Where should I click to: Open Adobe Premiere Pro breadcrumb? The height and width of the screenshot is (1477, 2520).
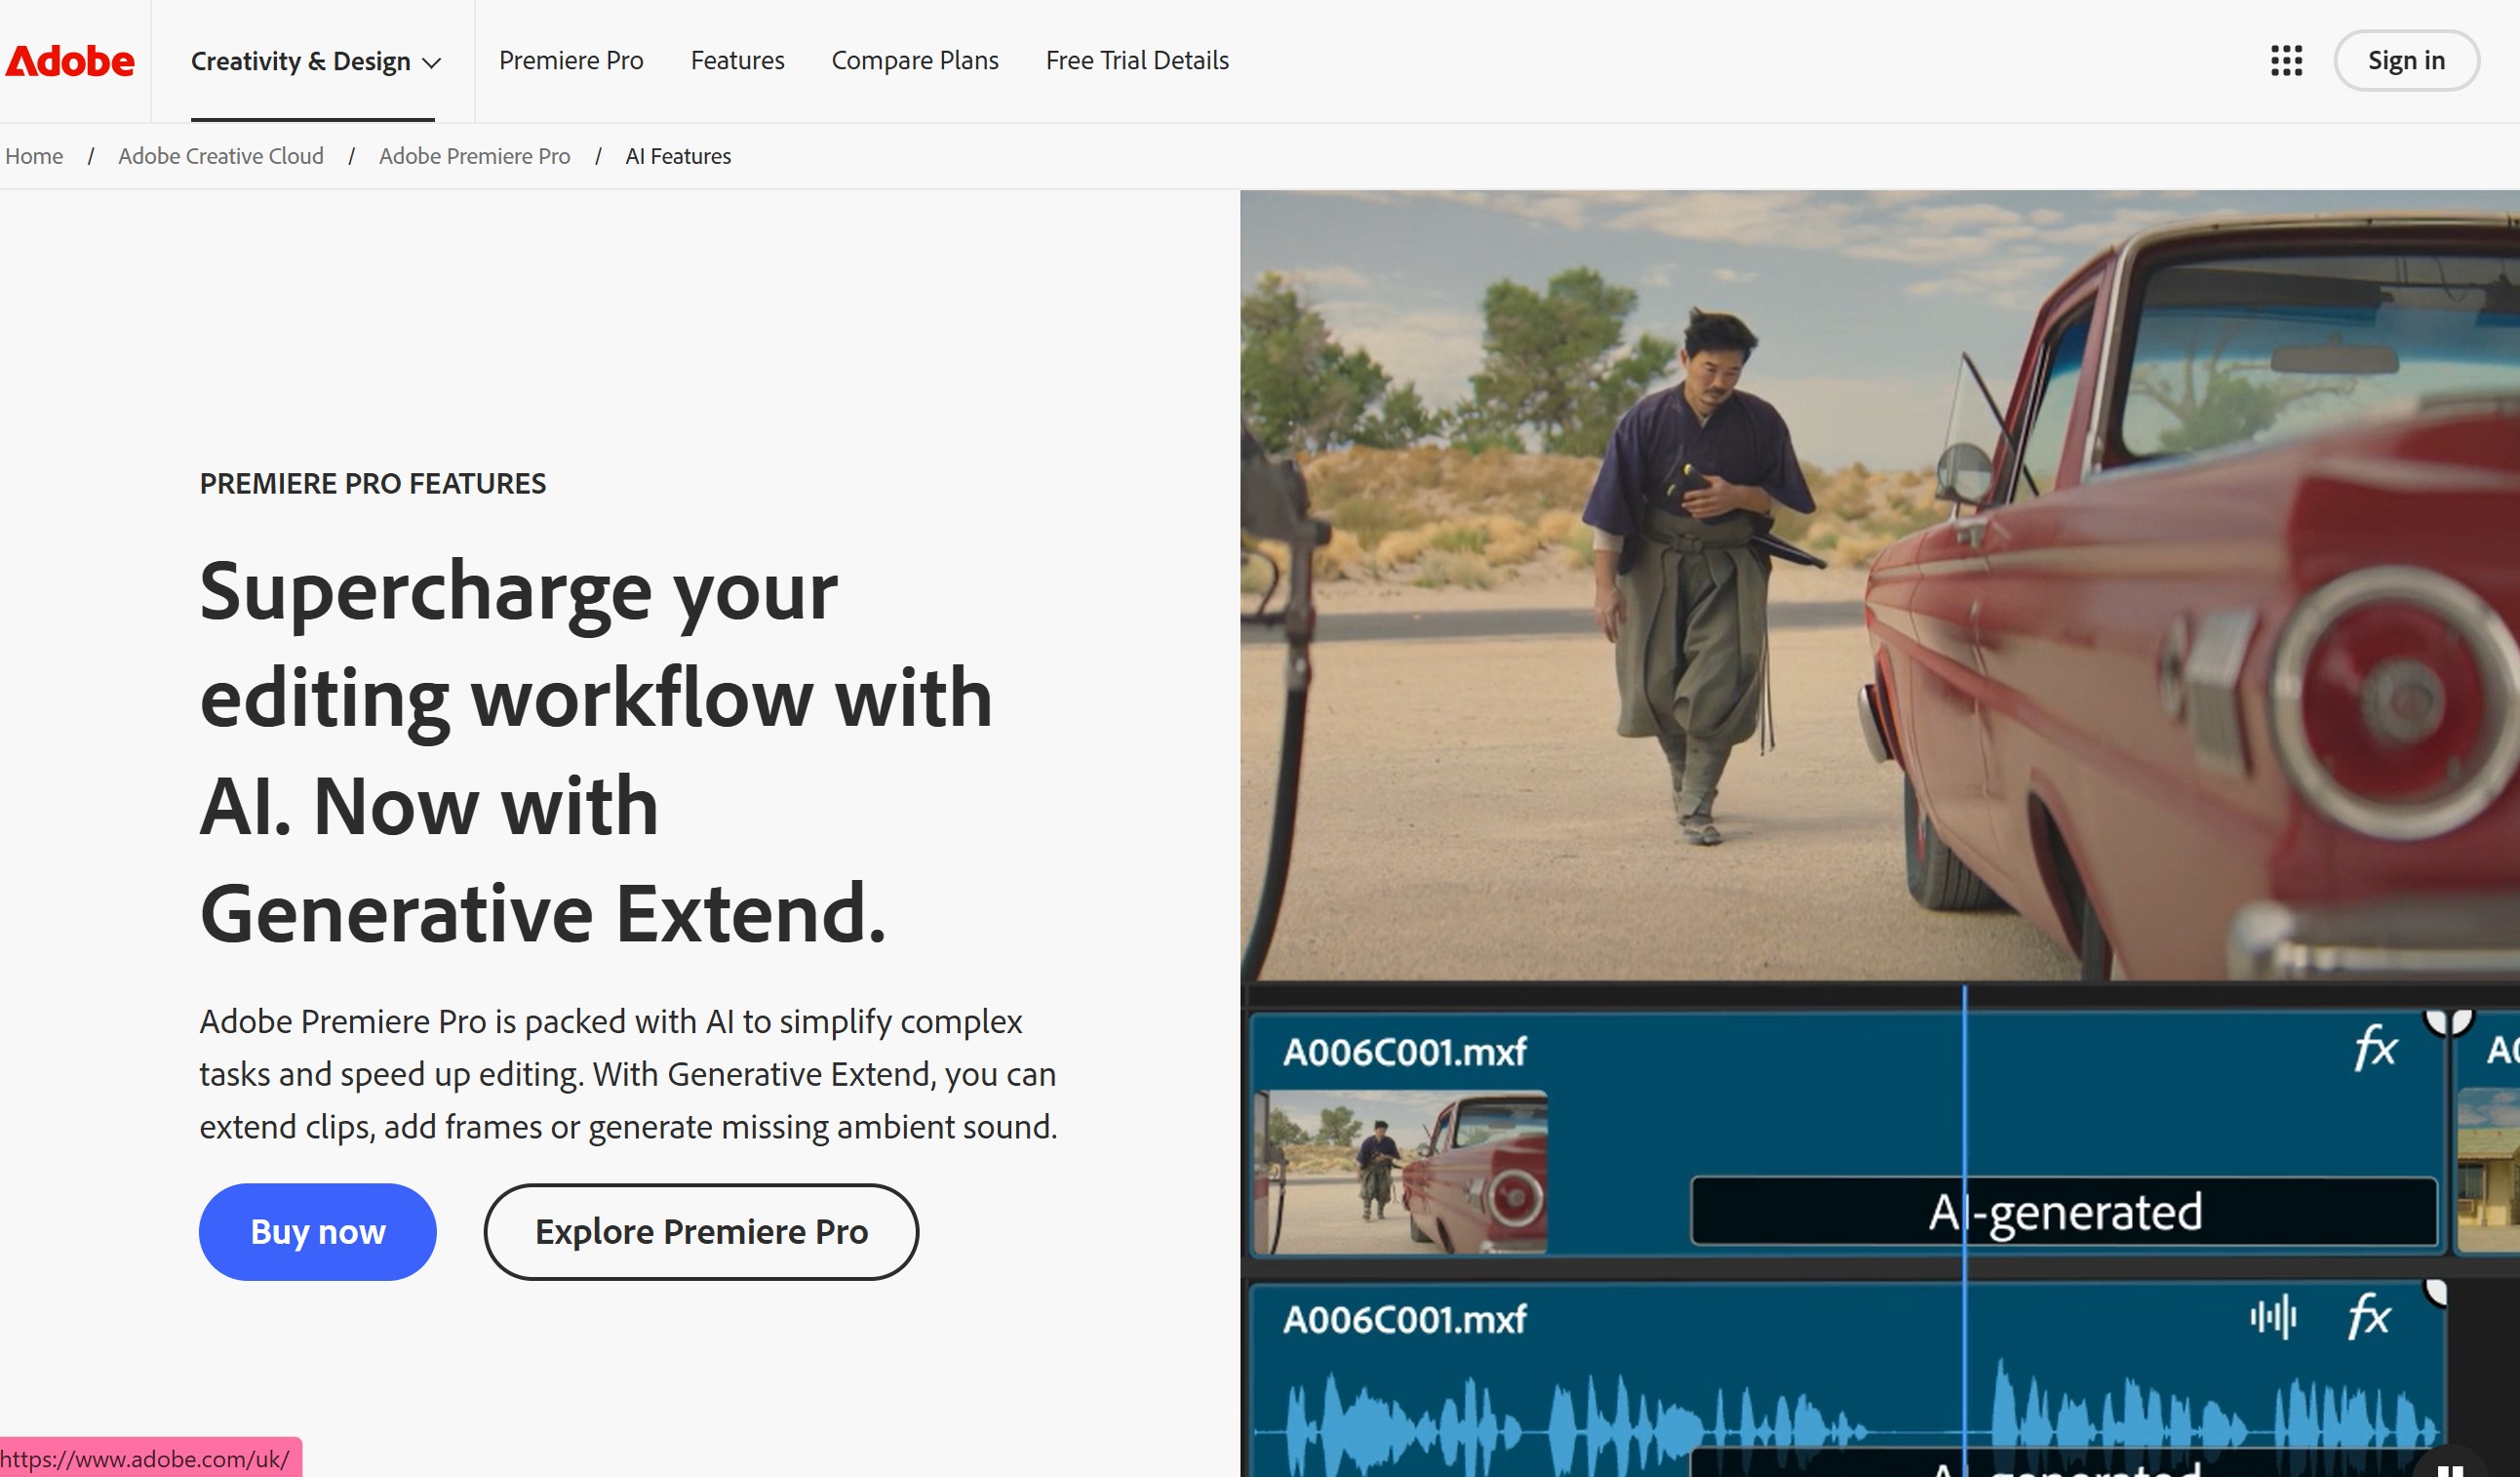click(x=474, y=156)
